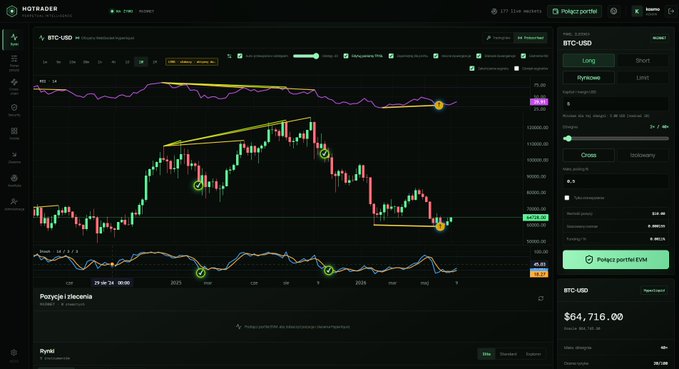
Task: Click the green checkmark signal on price near 110000
Action: click(x=324, y=154)
